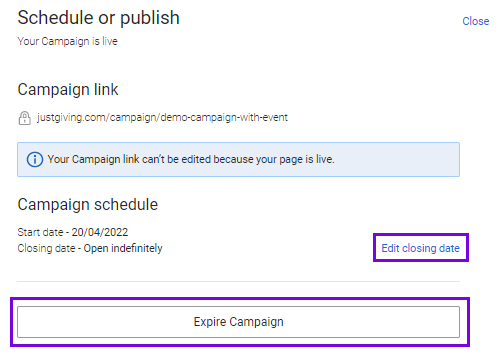Click the padlock icon beside the campaign URL
This screenshot has width=500, height=361.
24,118
